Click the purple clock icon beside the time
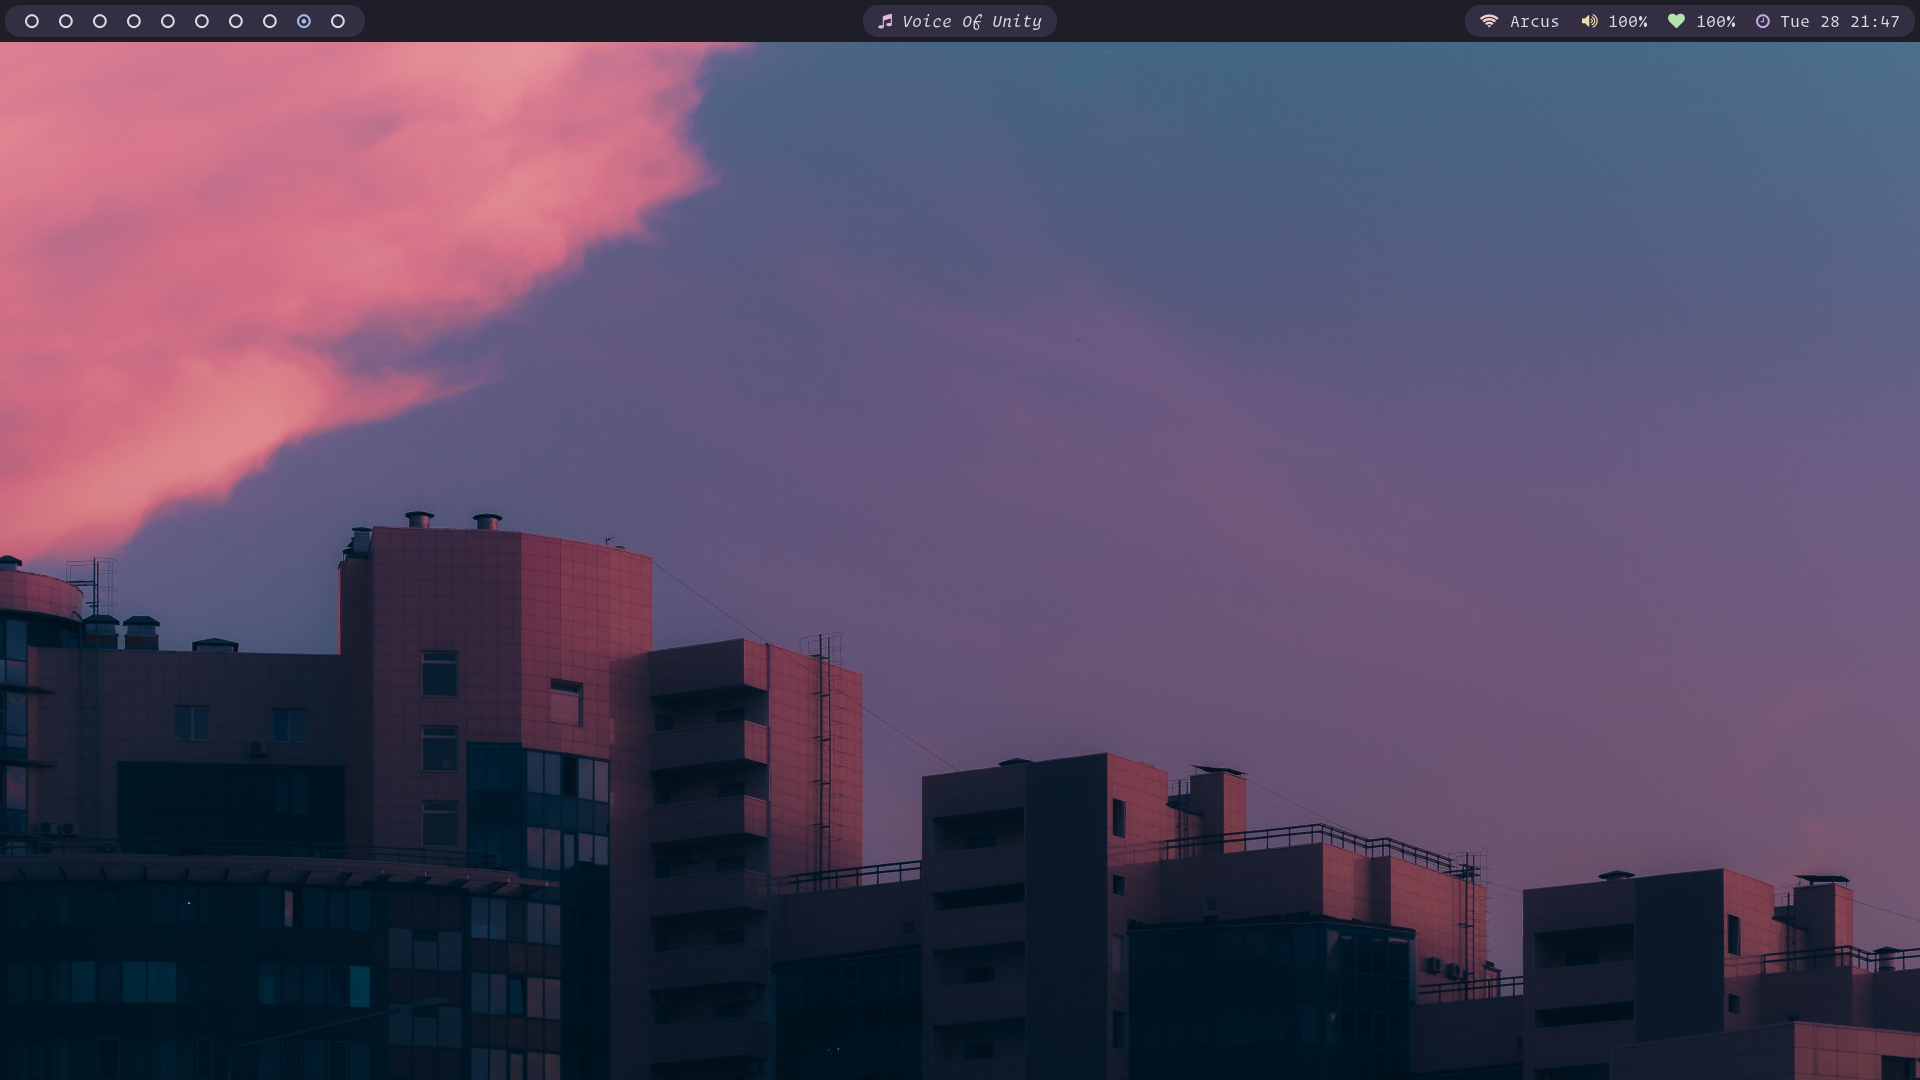Viewport: 1920px width, 1080px height. click(1764, 20)
